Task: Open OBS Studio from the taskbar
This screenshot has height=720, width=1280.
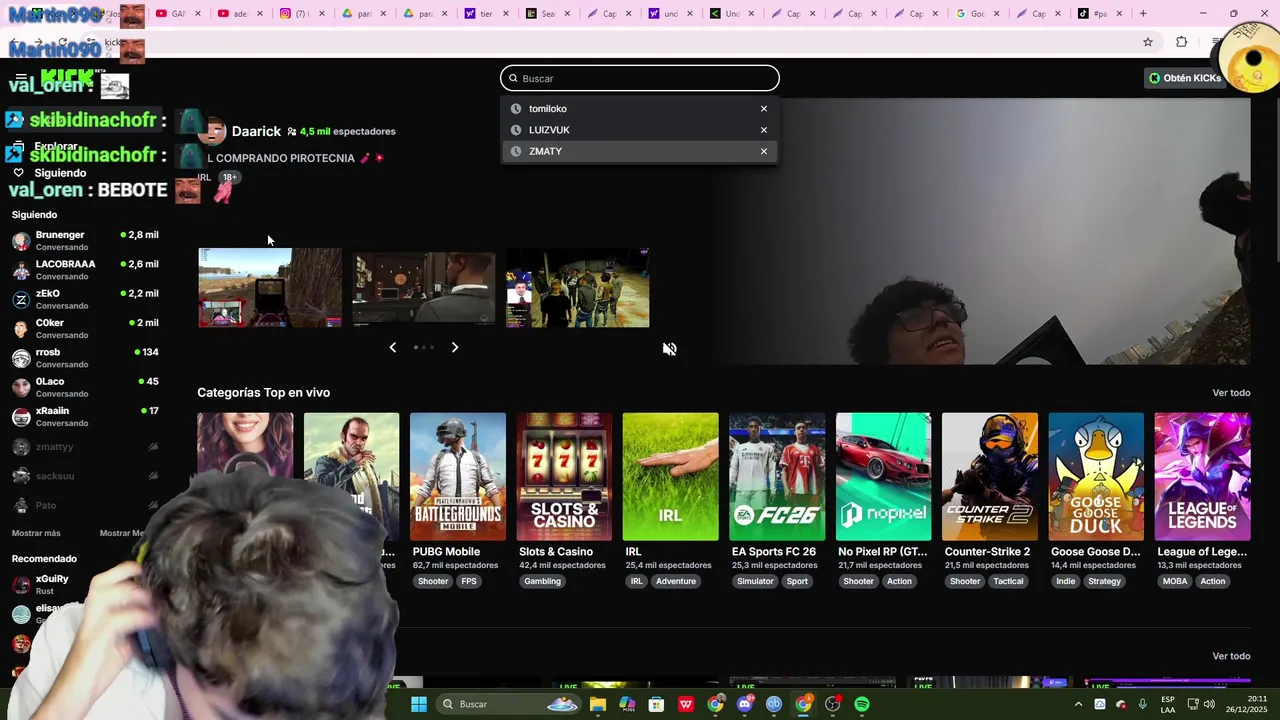Action: pos(832,704)
